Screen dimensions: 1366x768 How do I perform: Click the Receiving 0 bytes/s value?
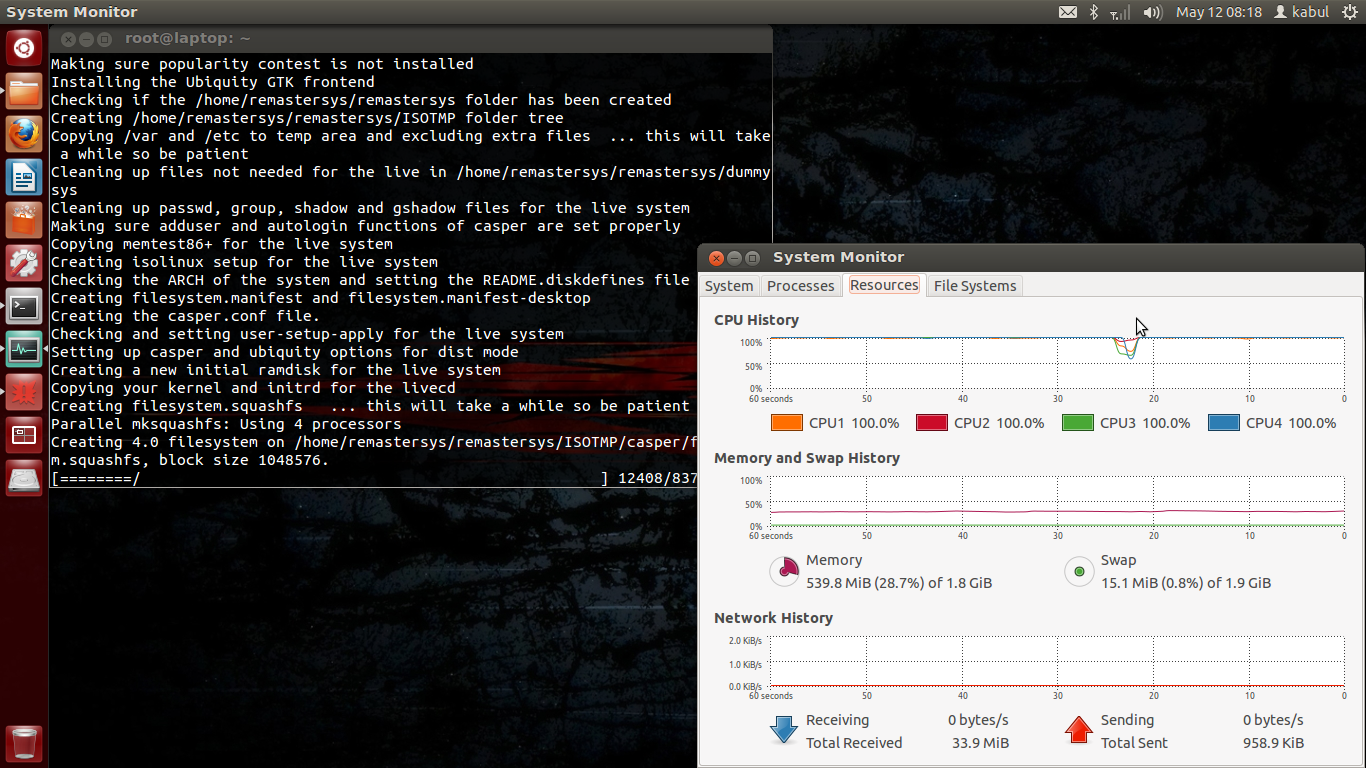978,720
